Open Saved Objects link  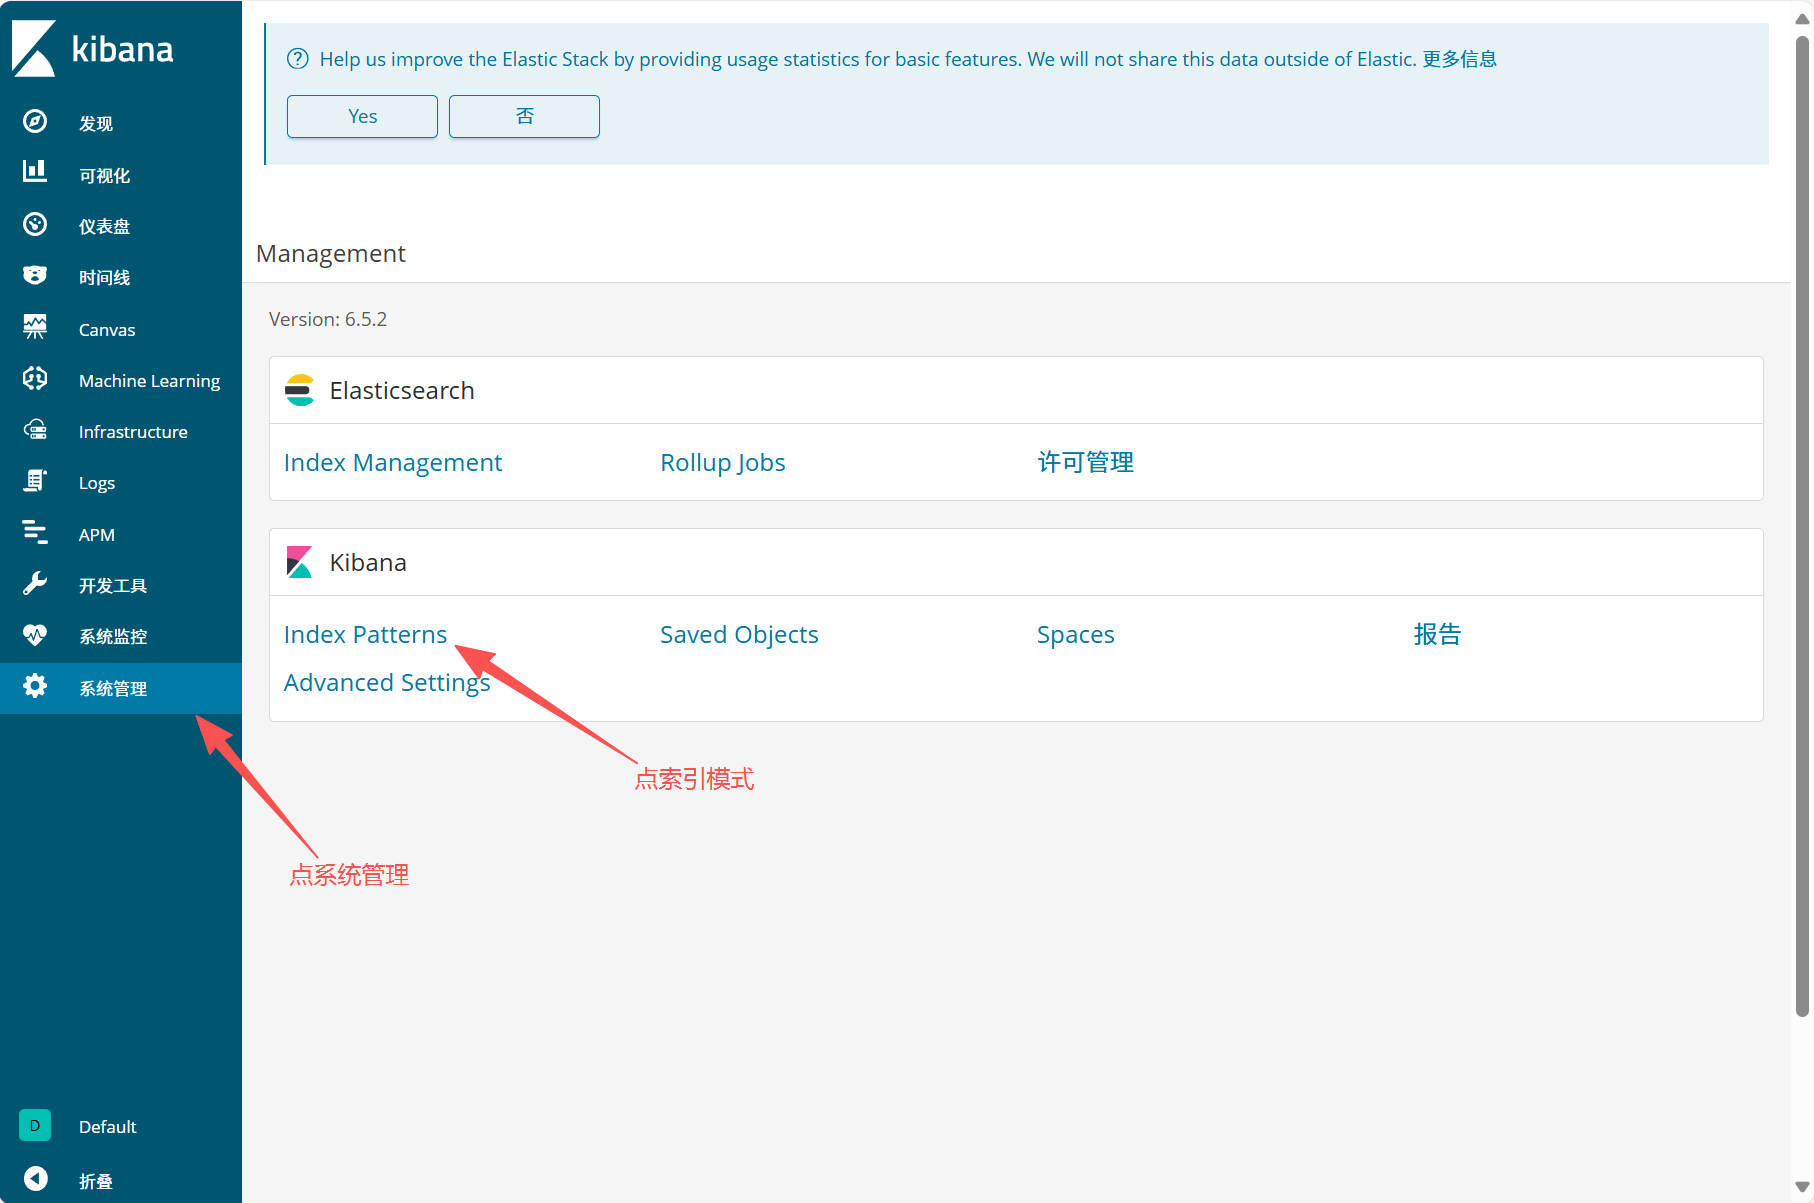pyautogui.click(x=739, y=634)
